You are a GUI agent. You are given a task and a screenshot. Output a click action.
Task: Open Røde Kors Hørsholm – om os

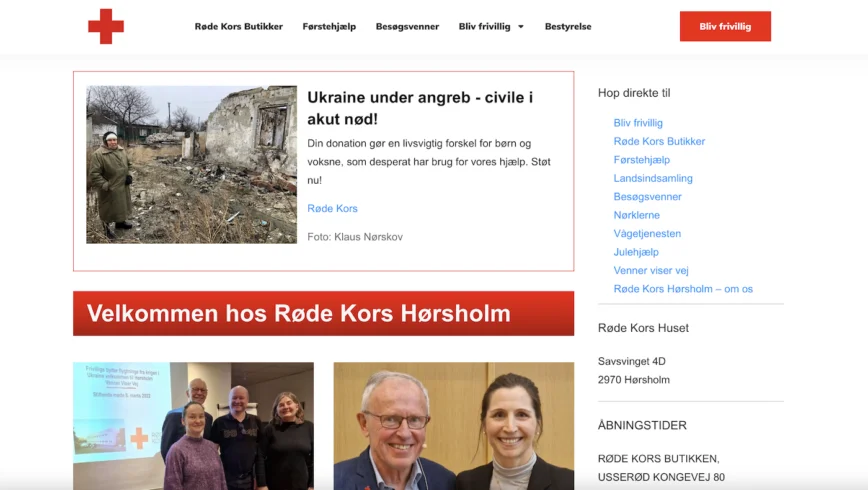[683, 289]
